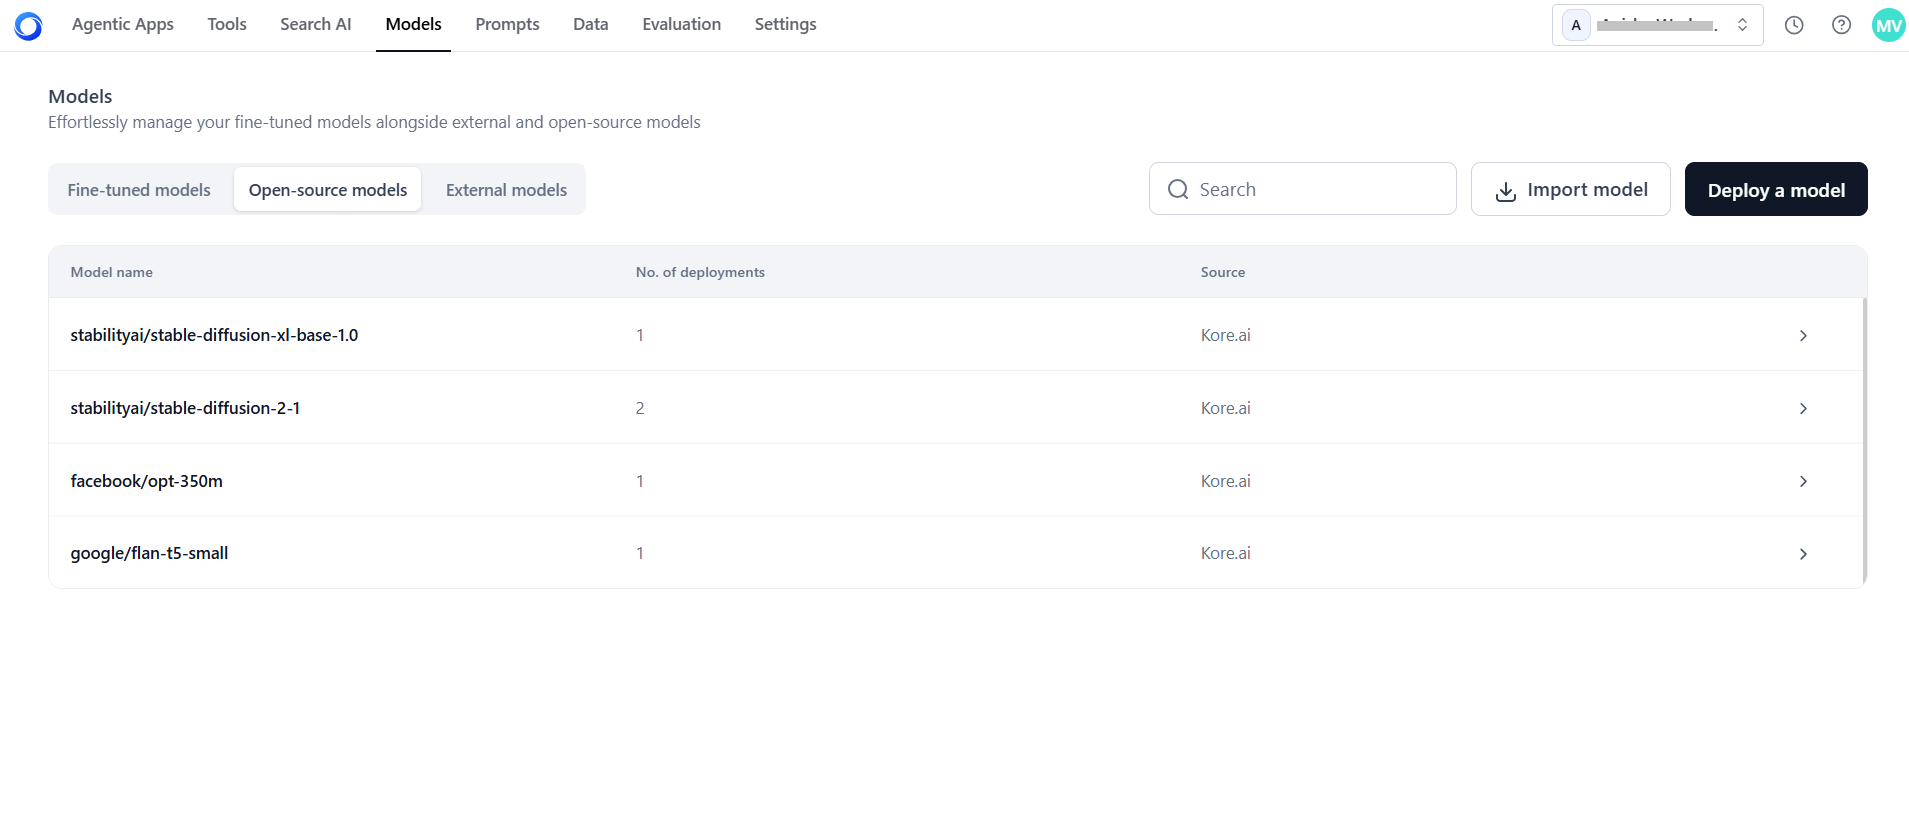Image resolution: width=1909 pixels, height=835 pixels.
Task: Open the Prompts section
Action: pos(507,24)
